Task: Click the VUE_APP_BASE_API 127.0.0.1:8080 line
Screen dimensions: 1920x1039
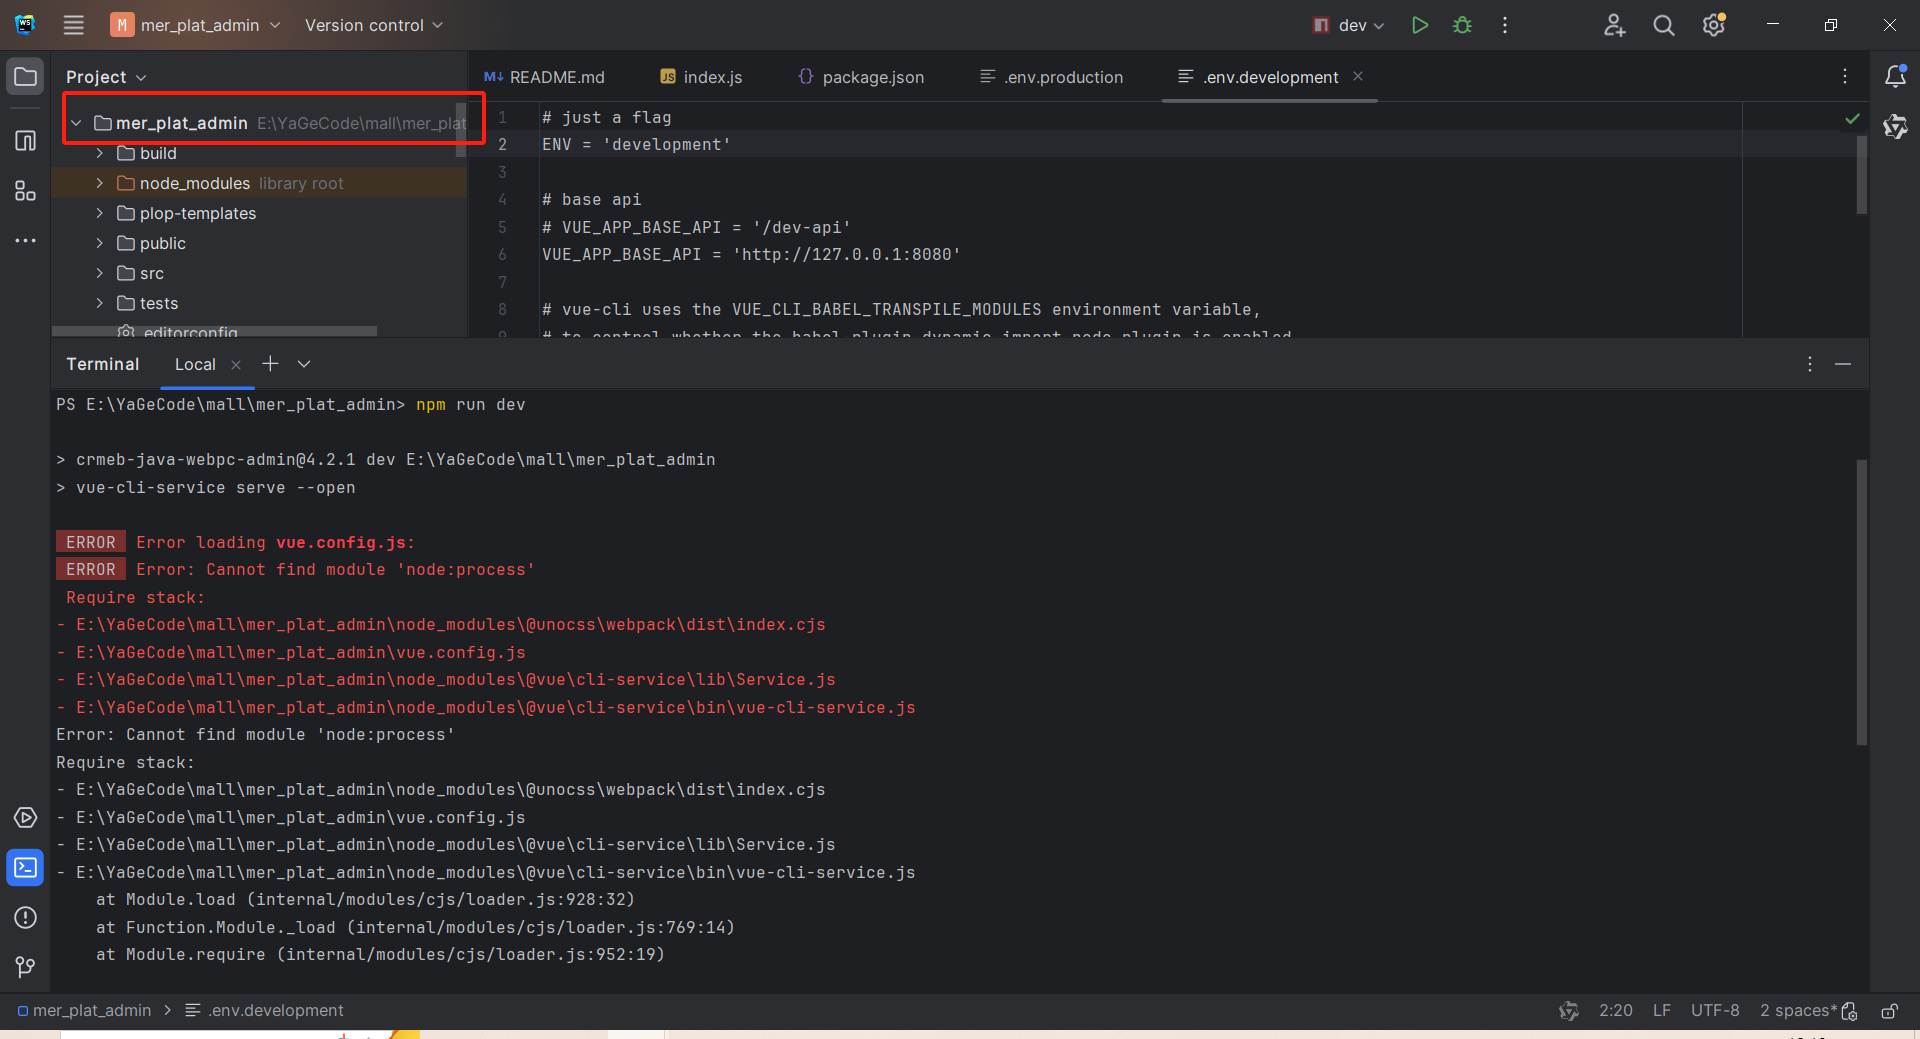Action: point(751,254)
